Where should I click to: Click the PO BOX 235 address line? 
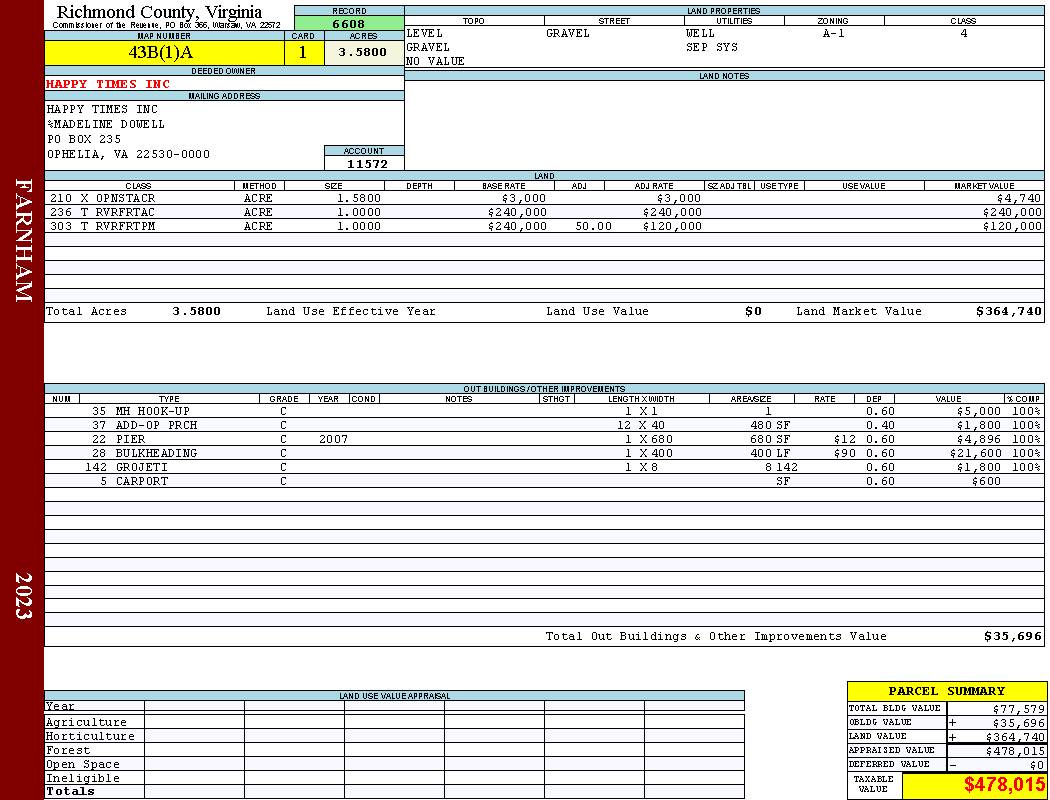pyautogui.click(x=84, y=139)
